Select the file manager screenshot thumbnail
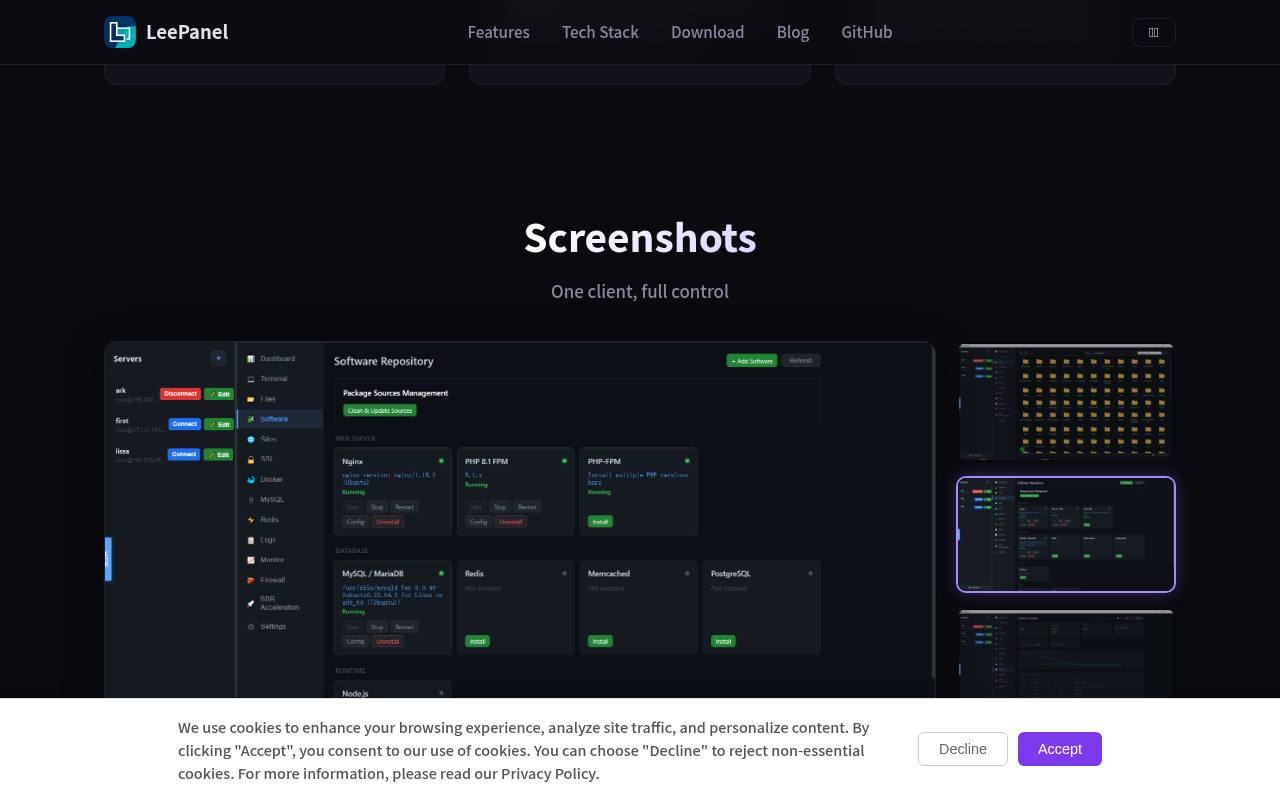1280x800 pixels. [1066, 402]
